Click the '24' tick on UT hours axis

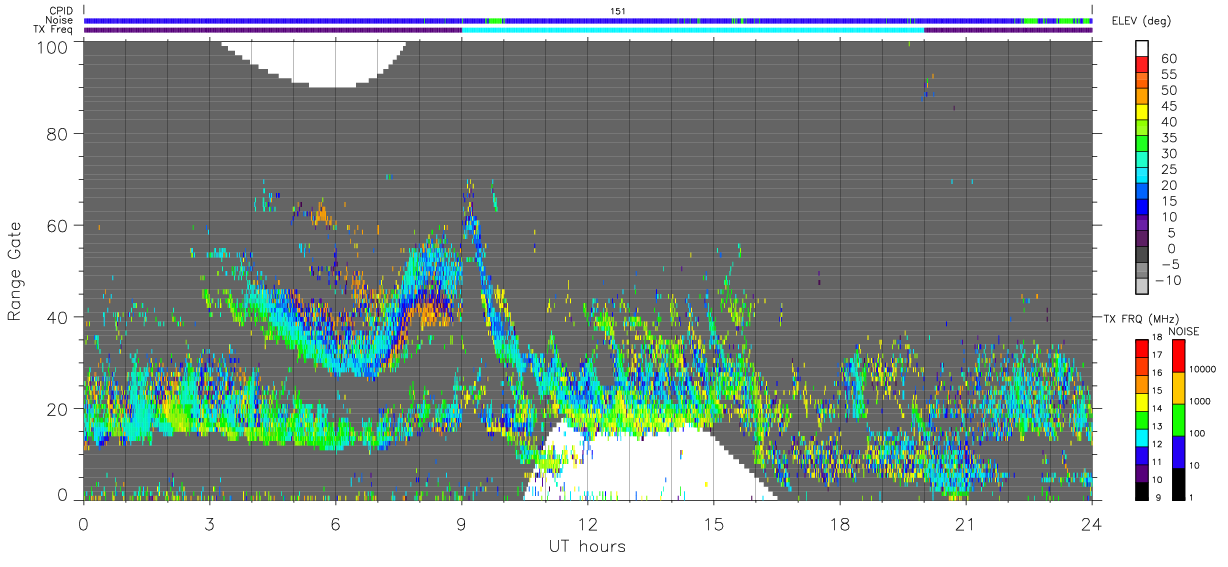pos(1092,524)
